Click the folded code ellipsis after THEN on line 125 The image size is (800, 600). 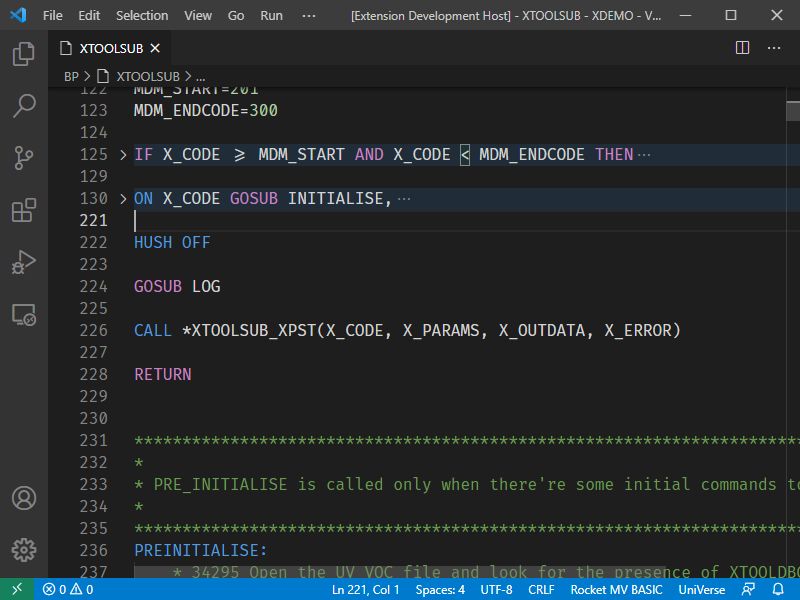[644, 155]
